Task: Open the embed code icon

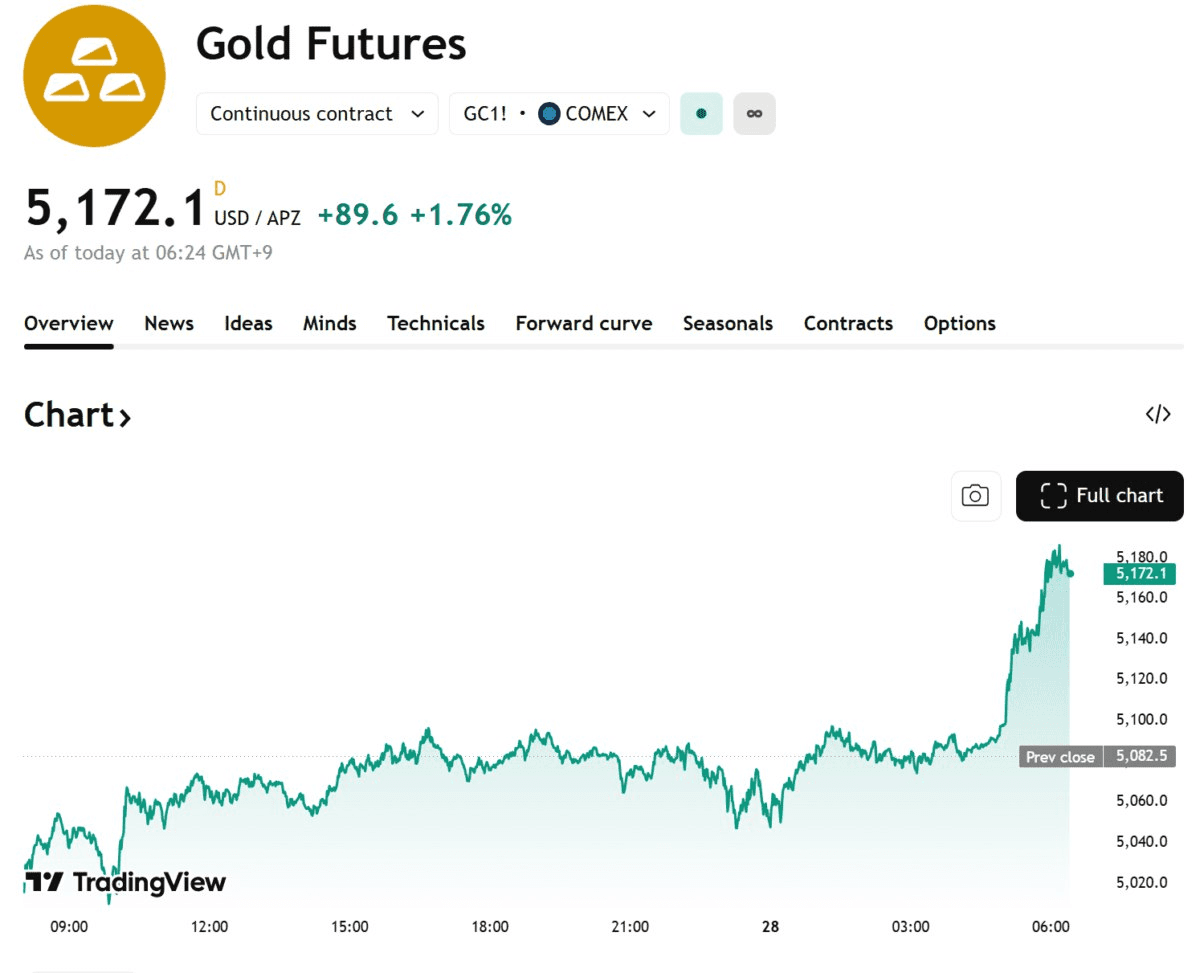Action: pos(1158,415)
